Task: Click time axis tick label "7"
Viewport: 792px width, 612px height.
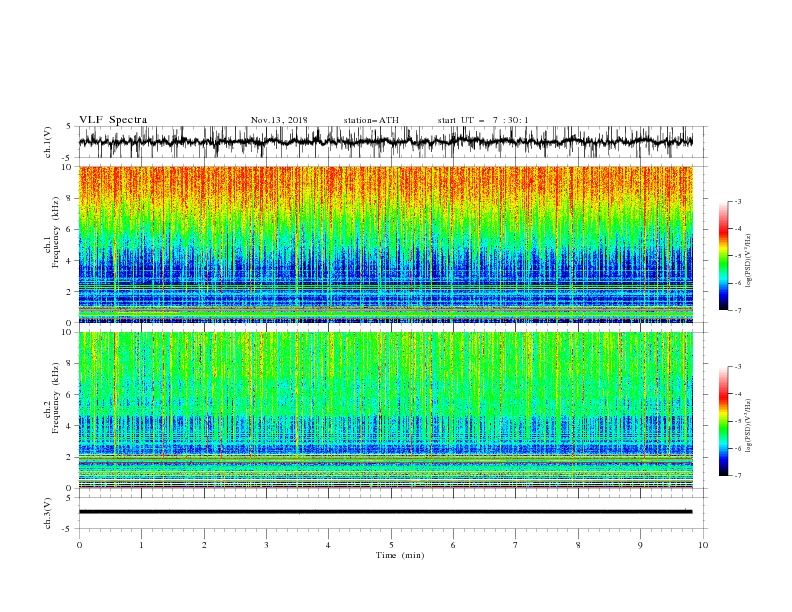Action: (x=516, y=545)
